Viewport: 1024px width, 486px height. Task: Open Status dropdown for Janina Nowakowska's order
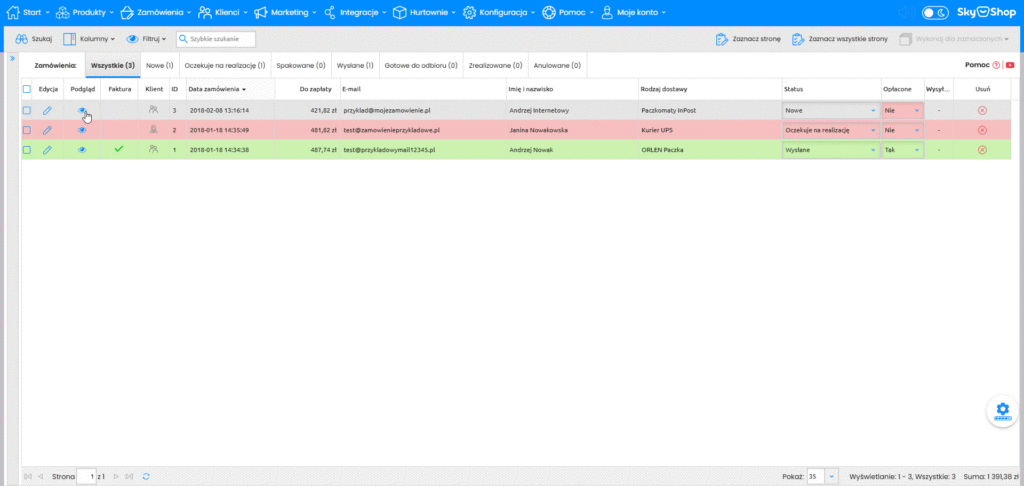pyautogui.click(x=830, y=130)
